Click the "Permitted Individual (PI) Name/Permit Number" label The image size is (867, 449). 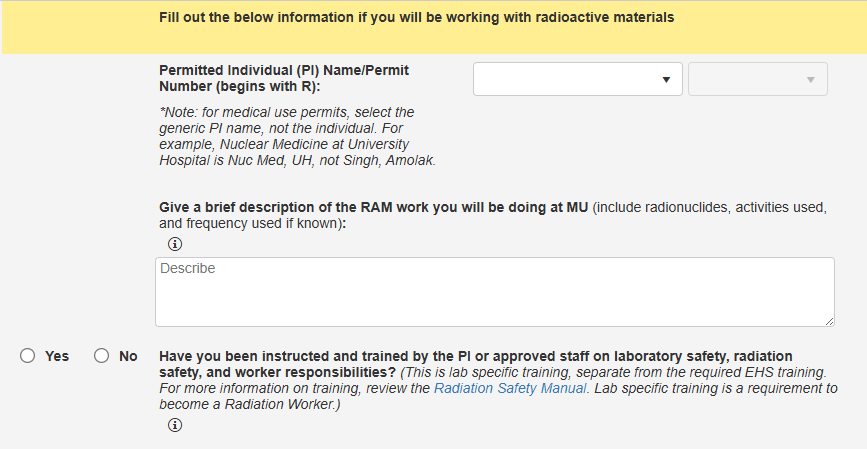(x=284, y=78)
